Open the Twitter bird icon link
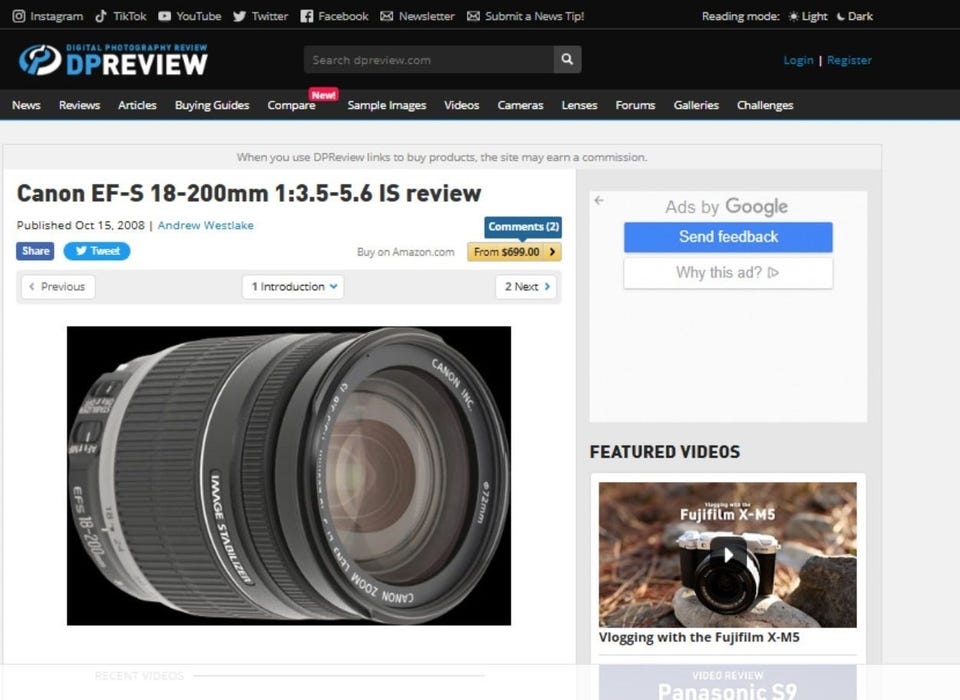960x700 pixels. coord(239,17)
